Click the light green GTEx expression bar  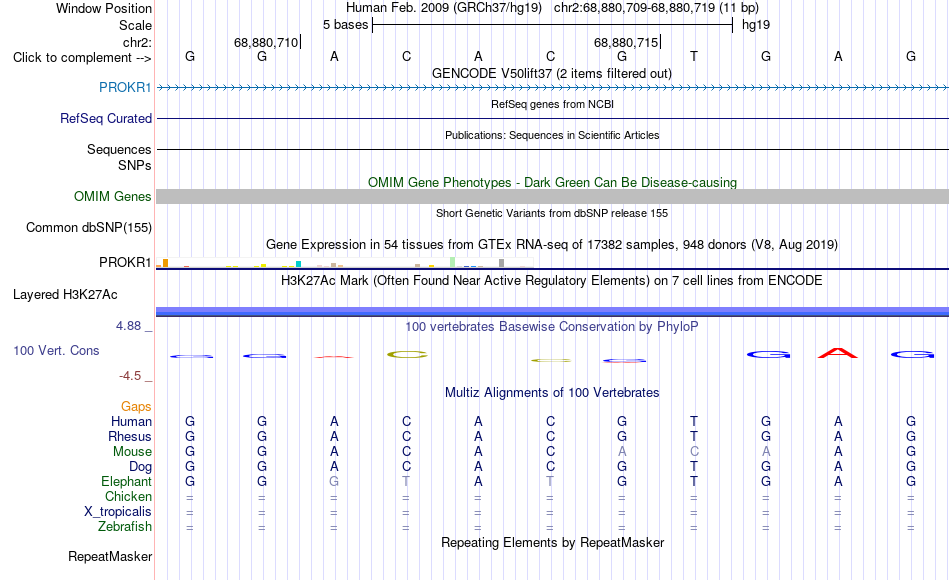452,262
